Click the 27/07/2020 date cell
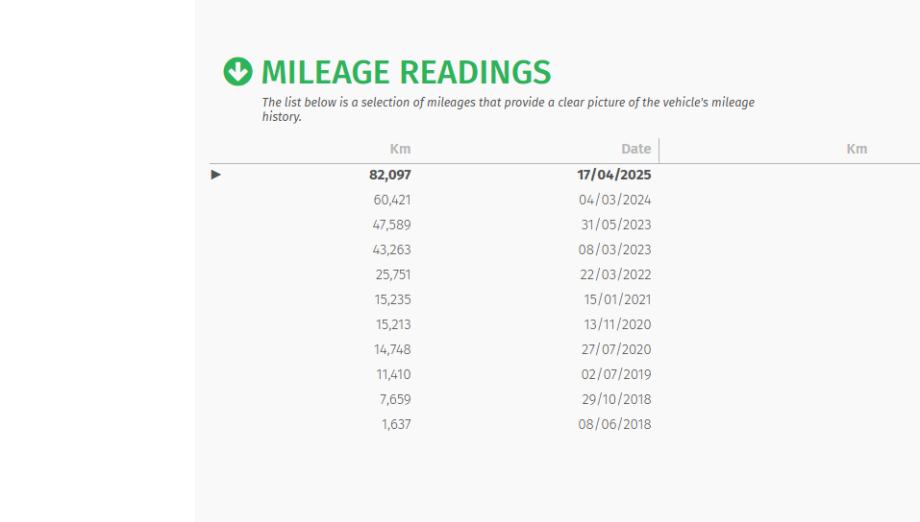 point(615,350)
